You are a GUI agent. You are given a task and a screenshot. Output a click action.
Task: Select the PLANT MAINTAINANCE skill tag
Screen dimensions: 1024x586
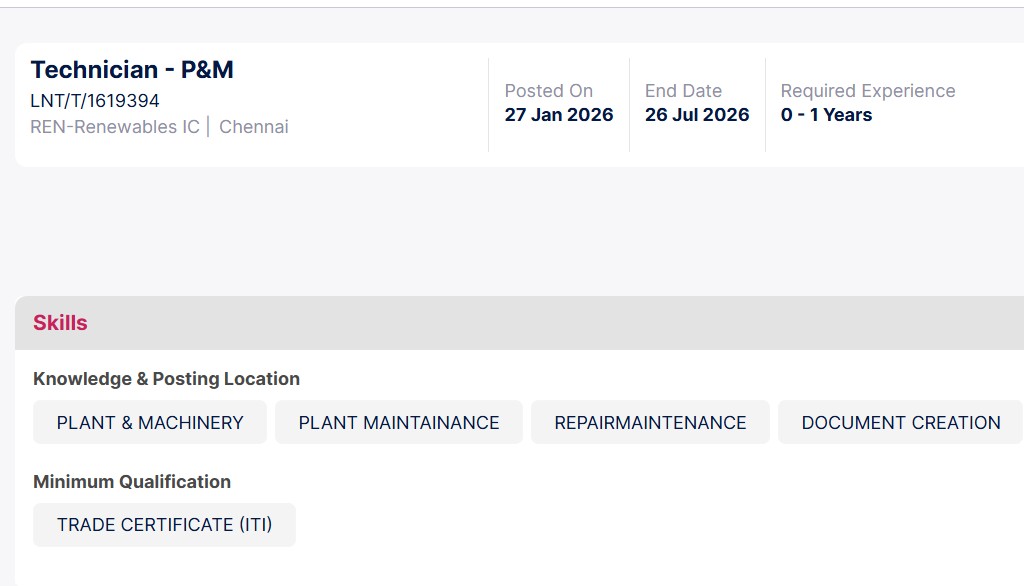point(399,423)
